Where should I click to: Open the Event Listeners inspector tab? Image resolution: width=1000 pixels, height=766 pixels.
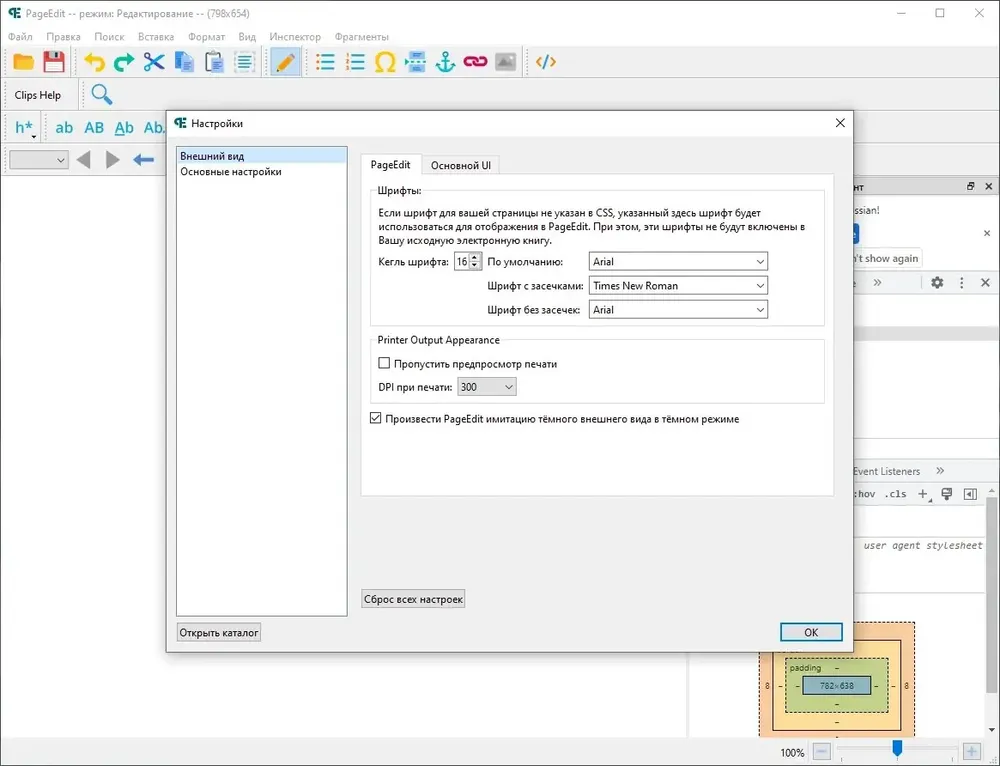[886, 471]
